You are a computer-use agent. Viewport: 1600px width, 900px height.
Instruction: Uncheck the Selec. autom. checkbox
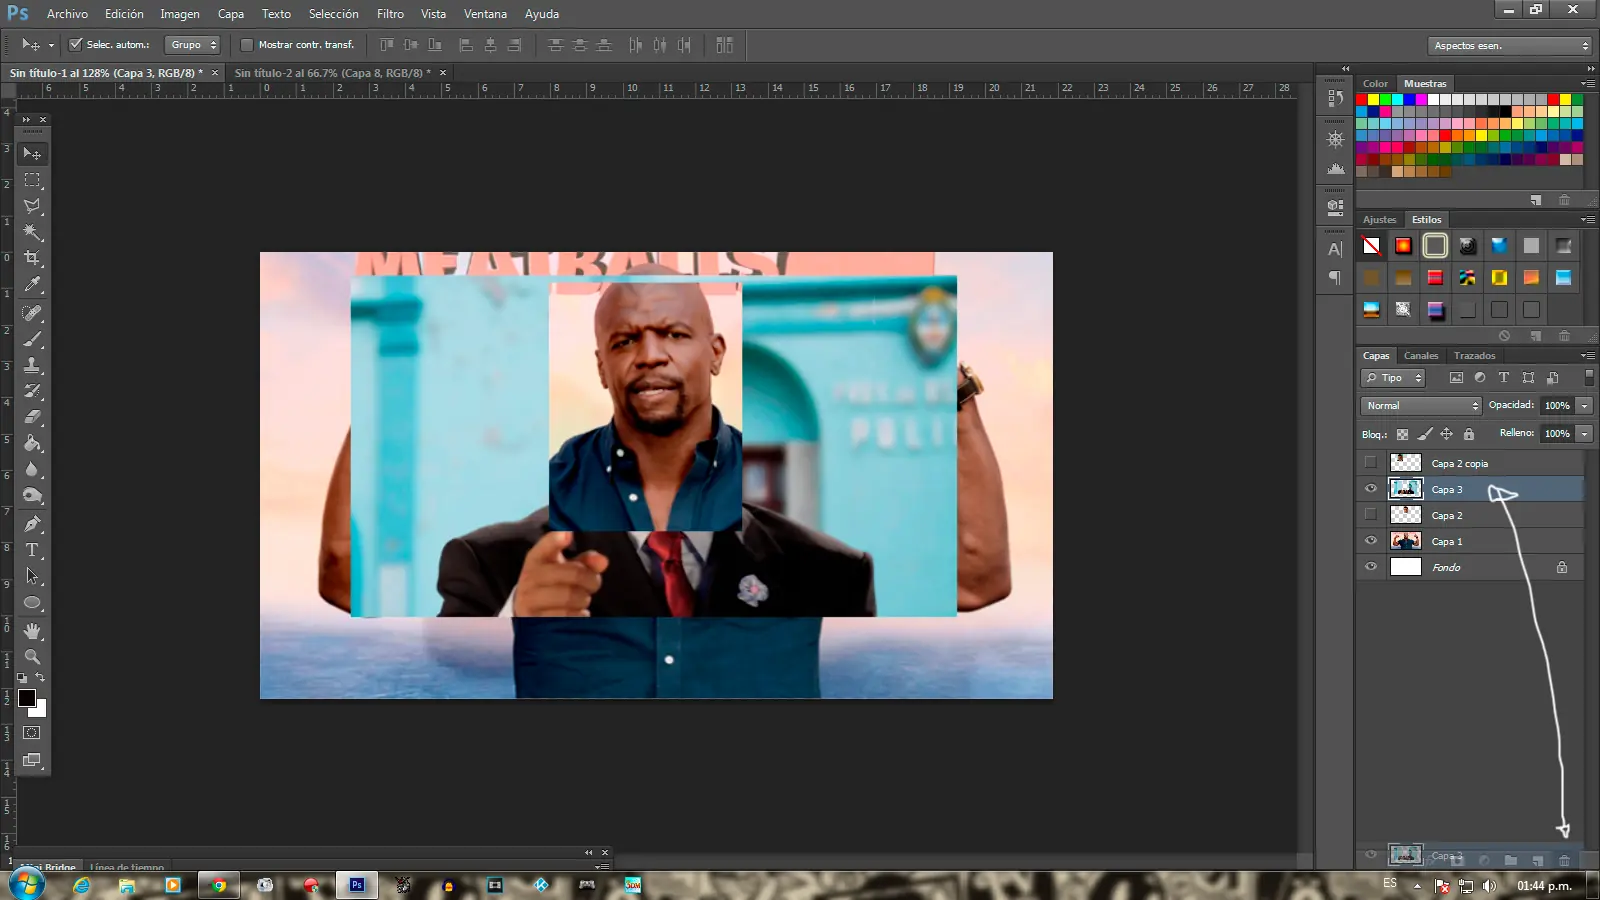tap(76, 45)
